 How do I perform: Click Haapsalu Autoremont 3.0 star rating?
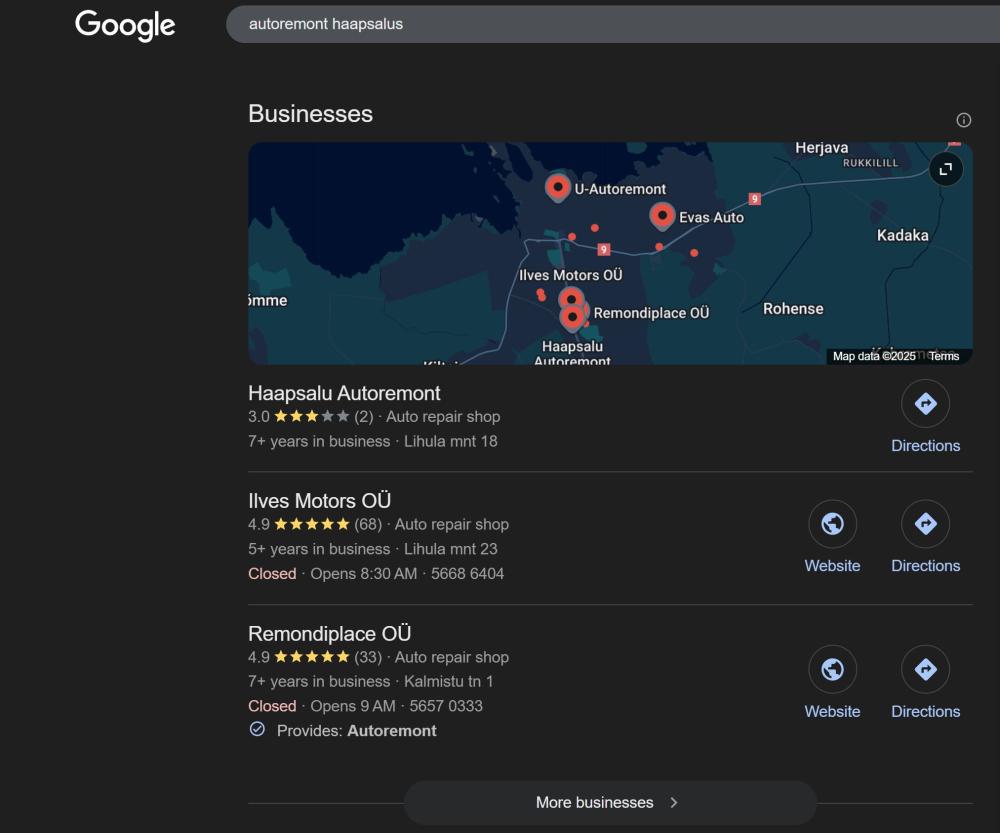(x=311, y=417)
